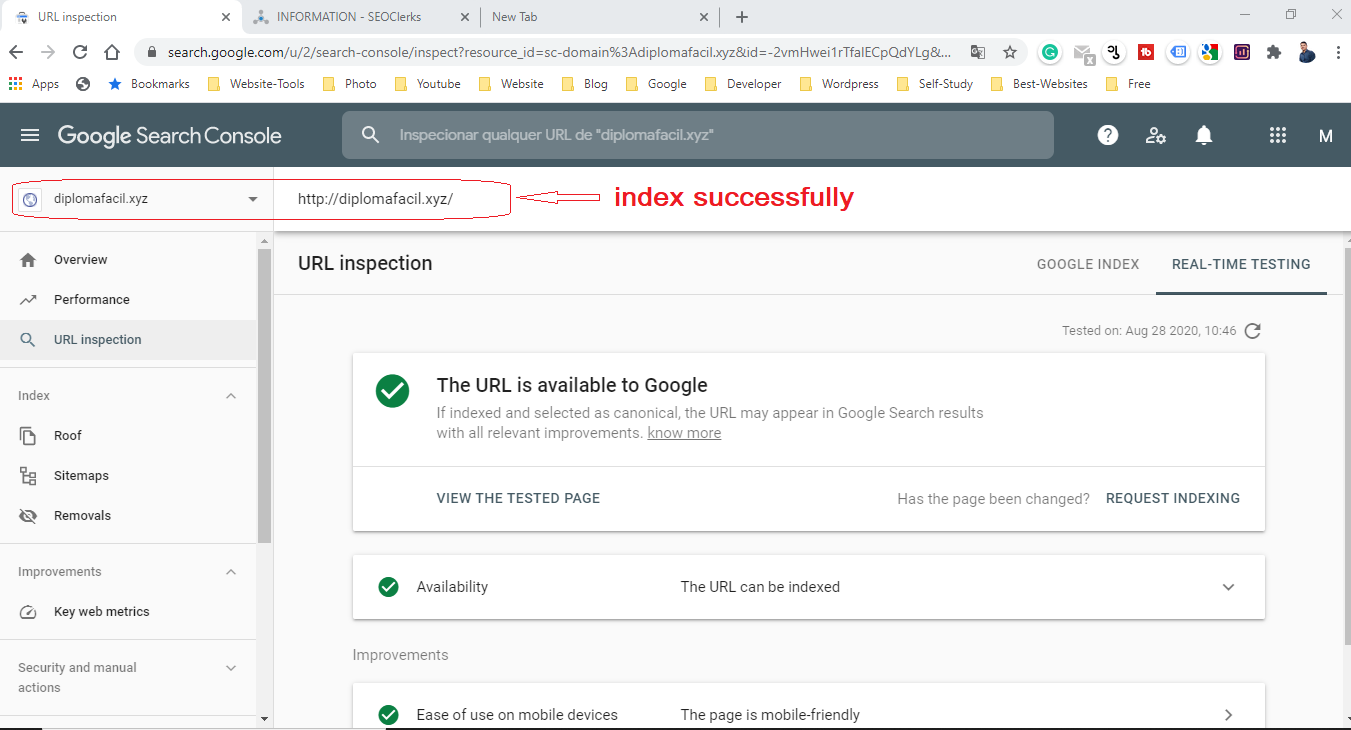Viewport: 1351px width, 730px height.
Task: Open Search Console help
Action: [1107, 135]
